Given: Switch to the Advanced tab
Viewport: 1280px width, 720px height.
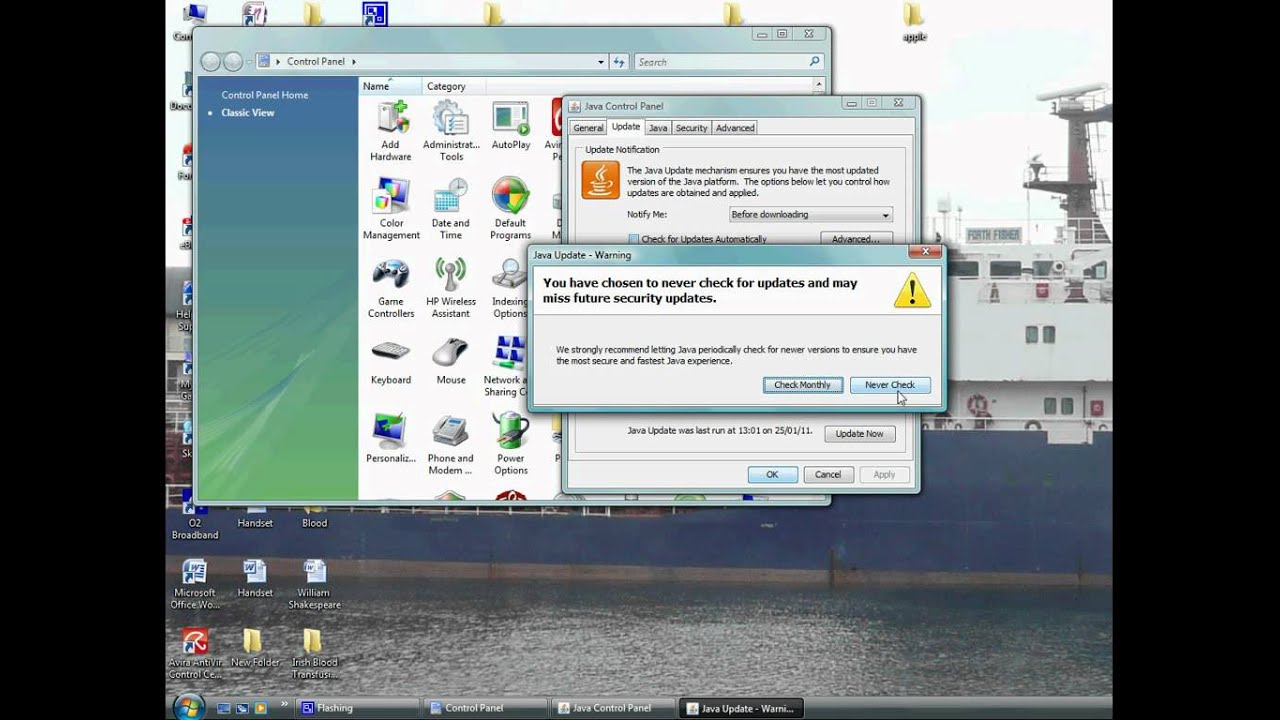Looking at the screenshot, I should (735, 128).
